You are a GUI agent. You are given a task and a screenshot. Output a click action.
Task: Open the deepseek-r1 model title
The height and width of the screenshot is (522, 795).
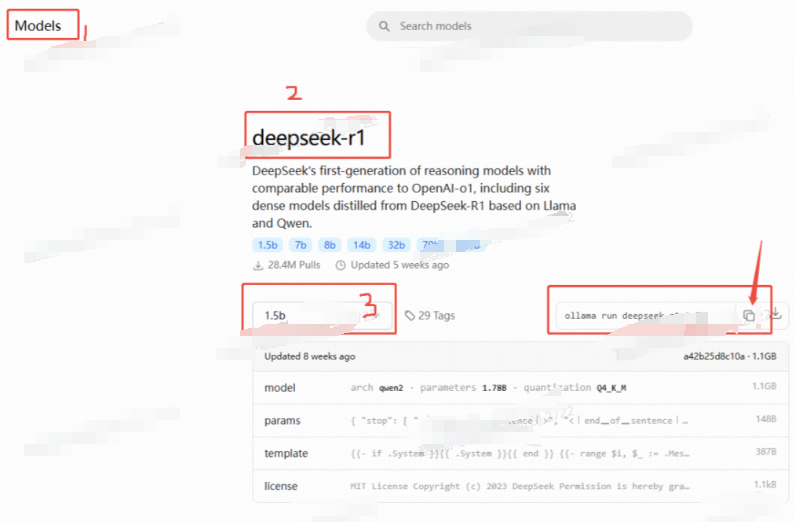tap(308, 137)
